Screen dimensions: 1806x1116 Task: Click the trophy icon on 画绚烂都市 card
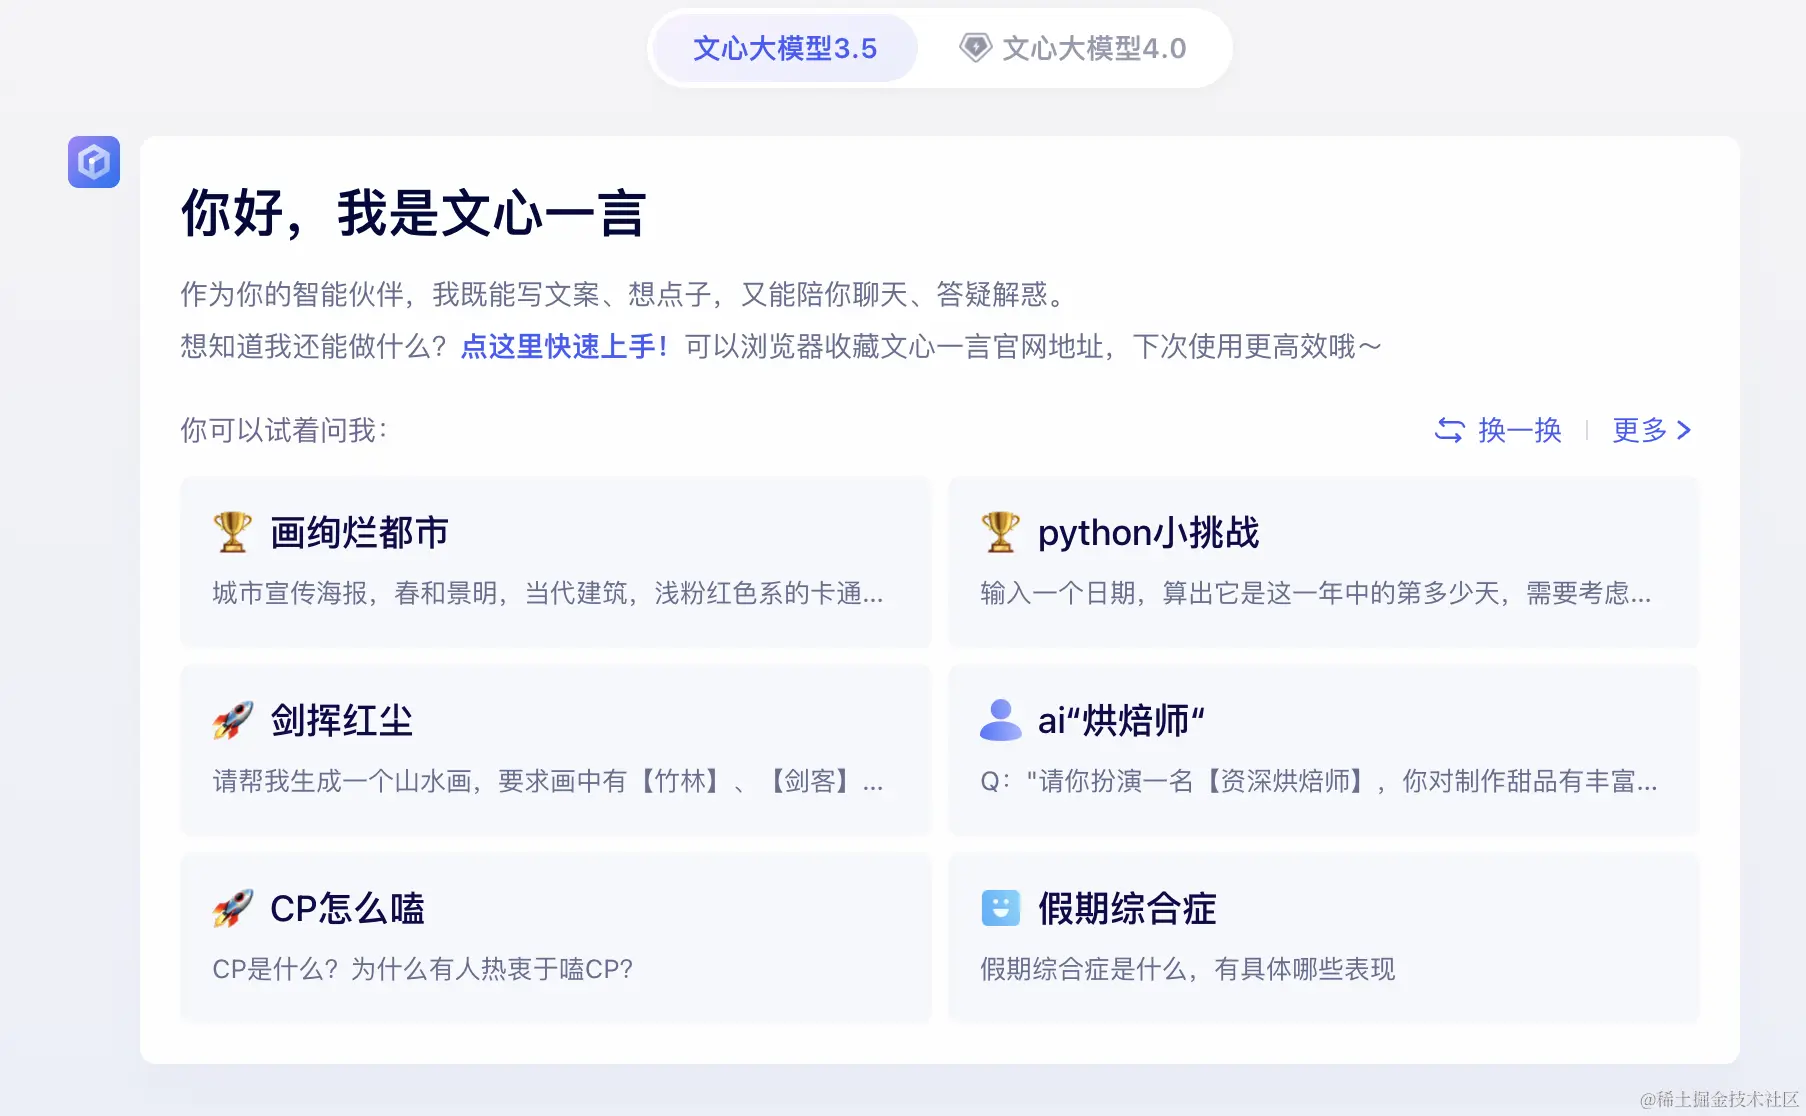pos(232,532)
